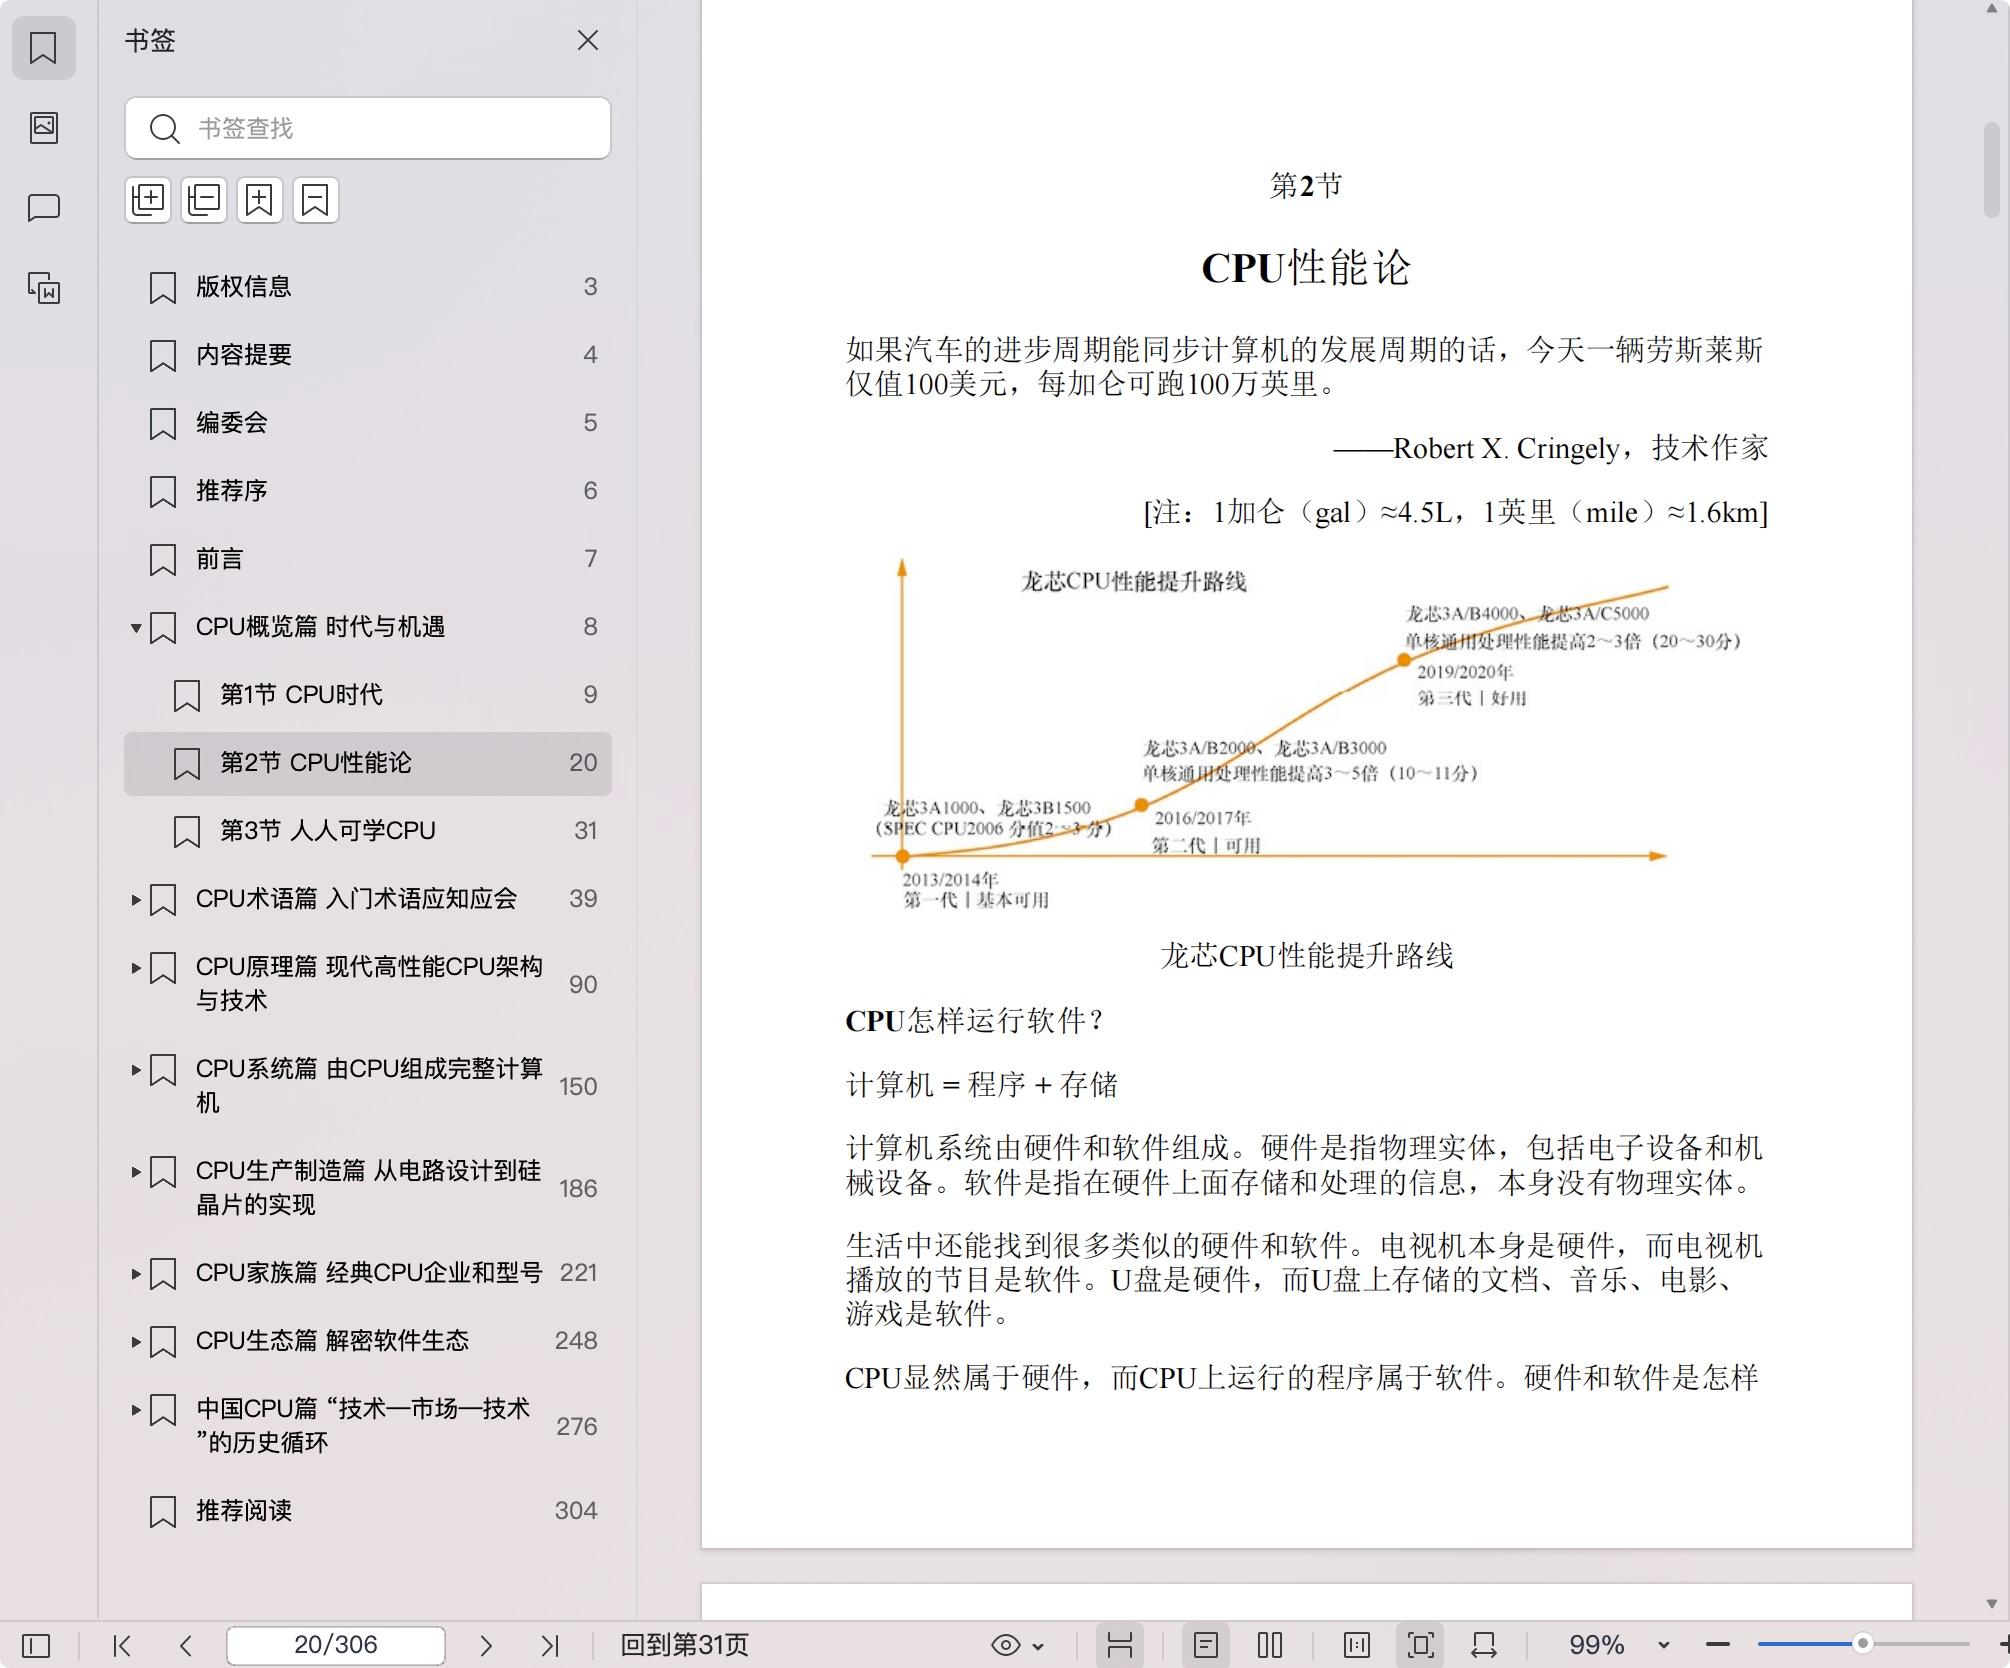Switch to two-page view
Image resolution: width=2010 pixels, height=1668 pixels.
pos(1270,1645)
